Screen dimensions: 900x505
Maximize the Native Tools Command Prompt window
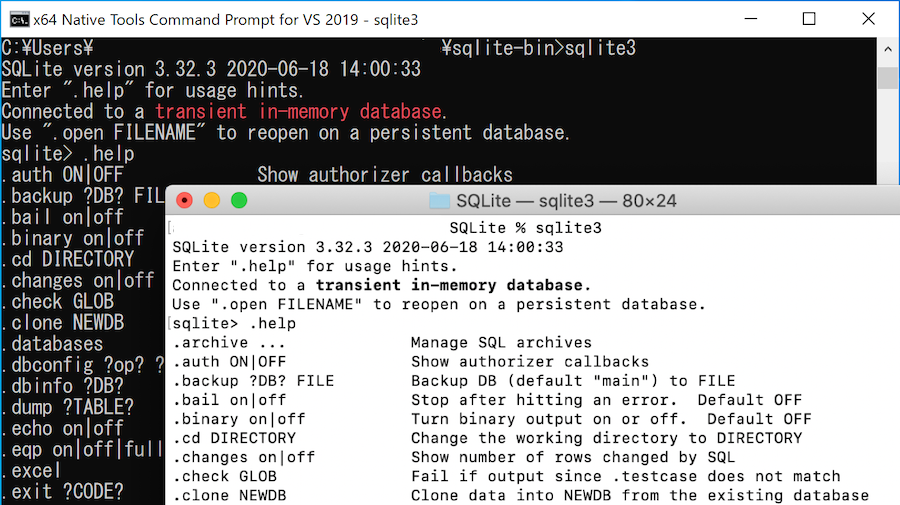pyautogui.click(x=809, y=18)
